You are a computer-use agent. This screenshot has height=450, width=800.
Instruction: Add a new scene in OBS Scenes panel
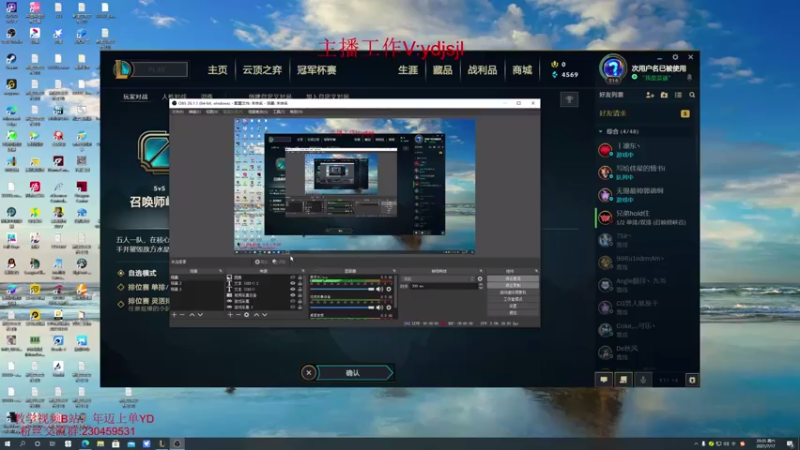[174, 315]
